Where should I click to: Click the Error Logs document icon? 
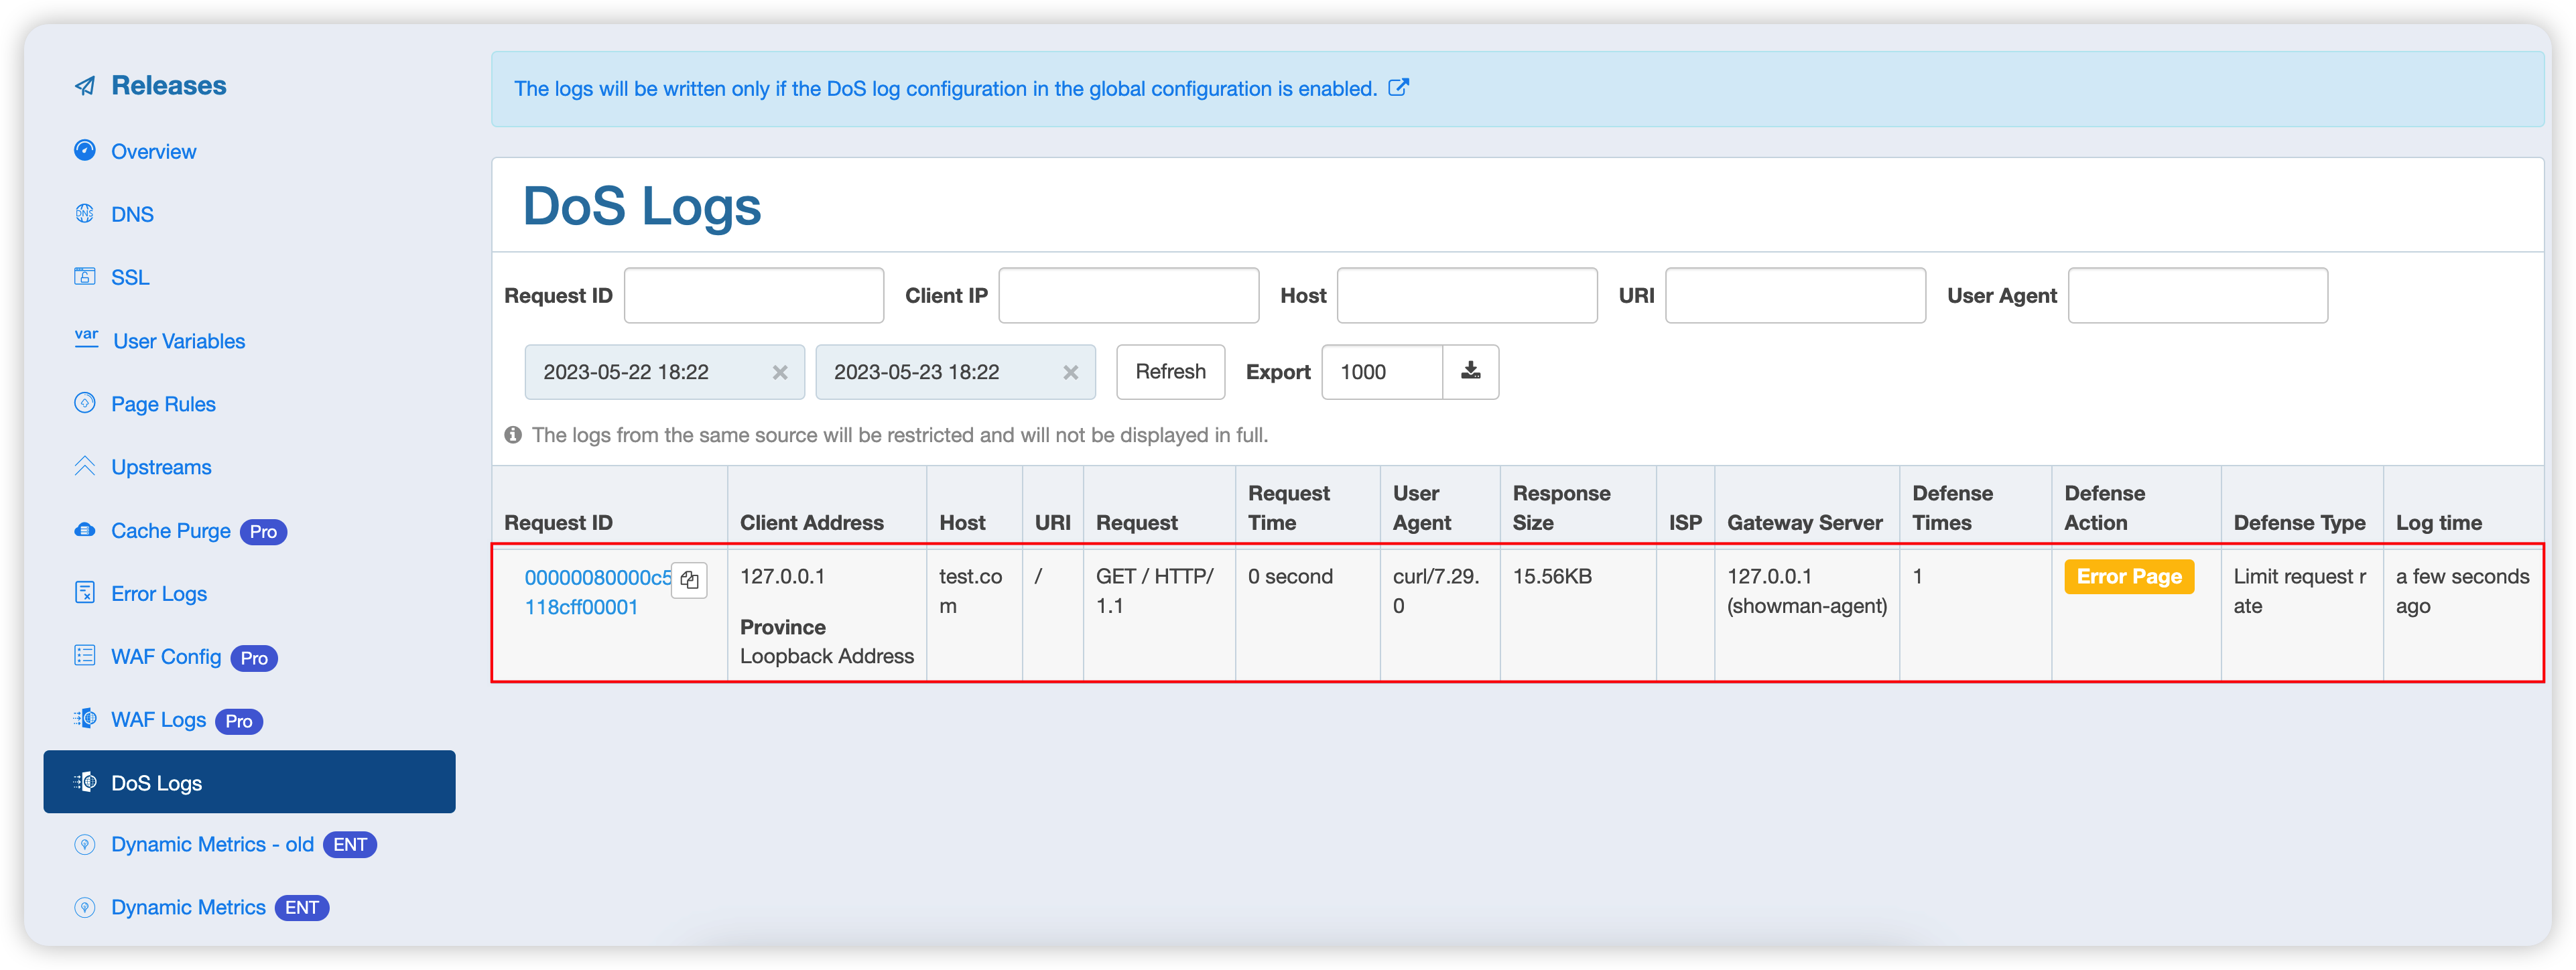tap(85, 593)
